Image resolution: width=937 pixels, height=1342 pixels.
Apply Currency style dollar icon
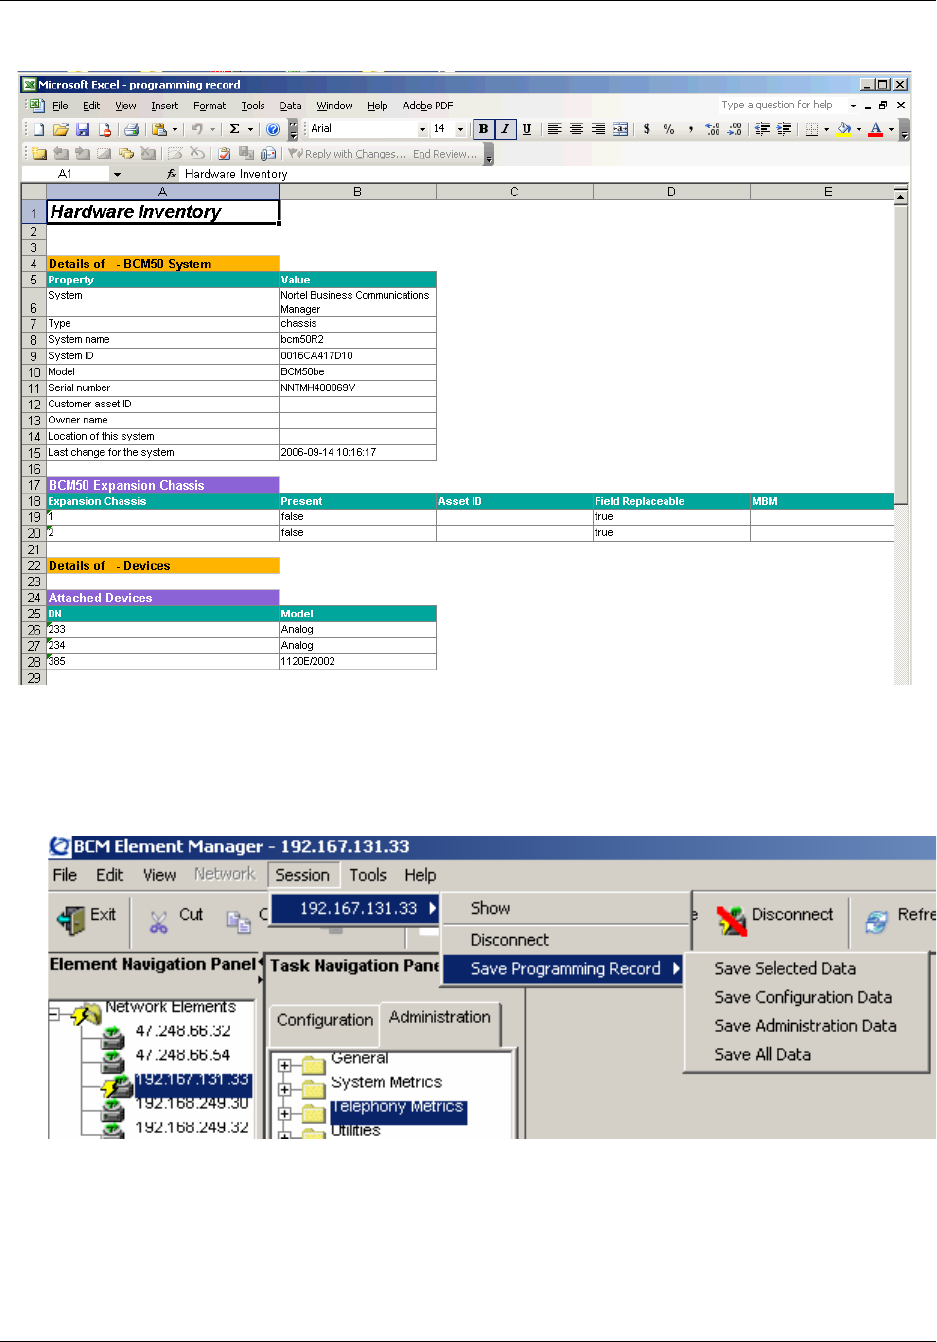tap(647, 129)
